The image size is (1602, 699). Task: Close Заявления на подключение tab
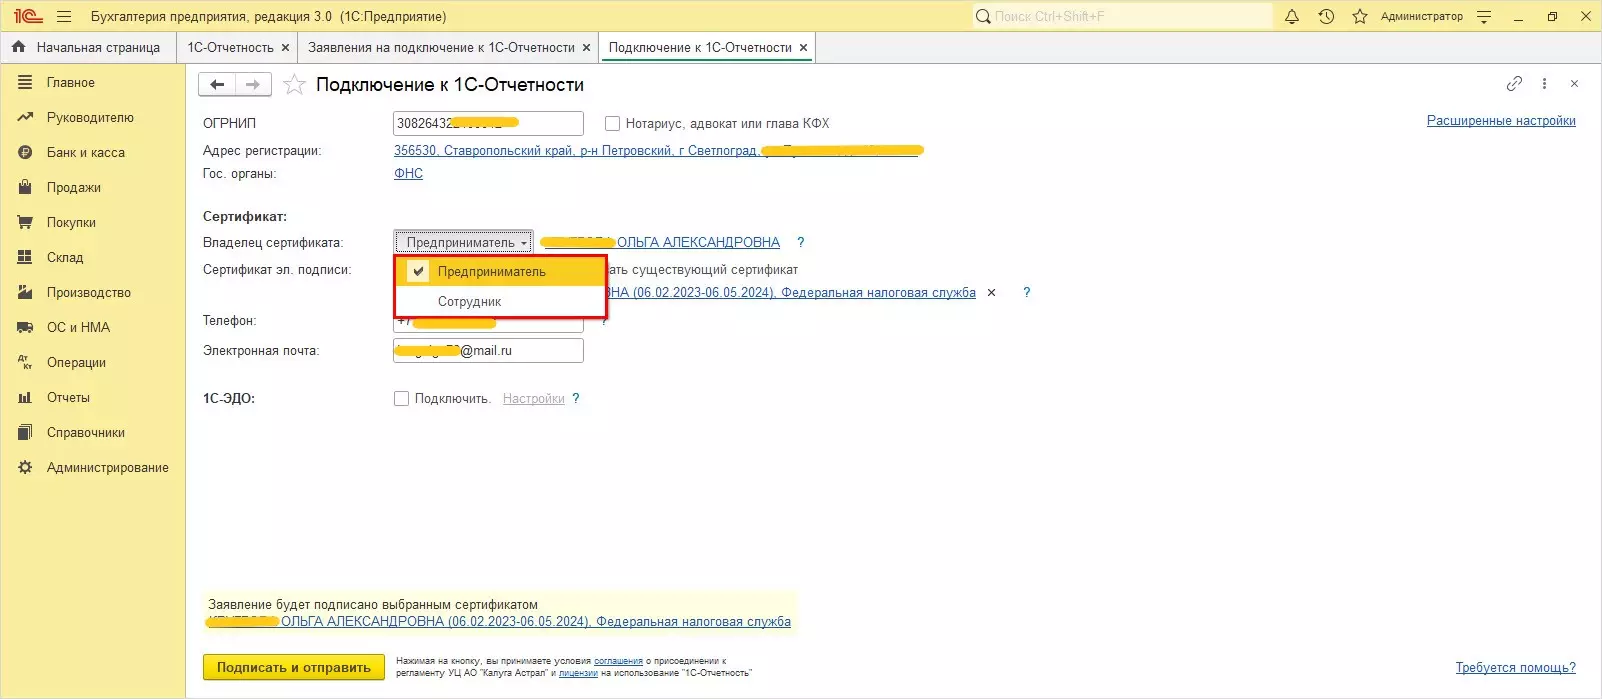587,47
